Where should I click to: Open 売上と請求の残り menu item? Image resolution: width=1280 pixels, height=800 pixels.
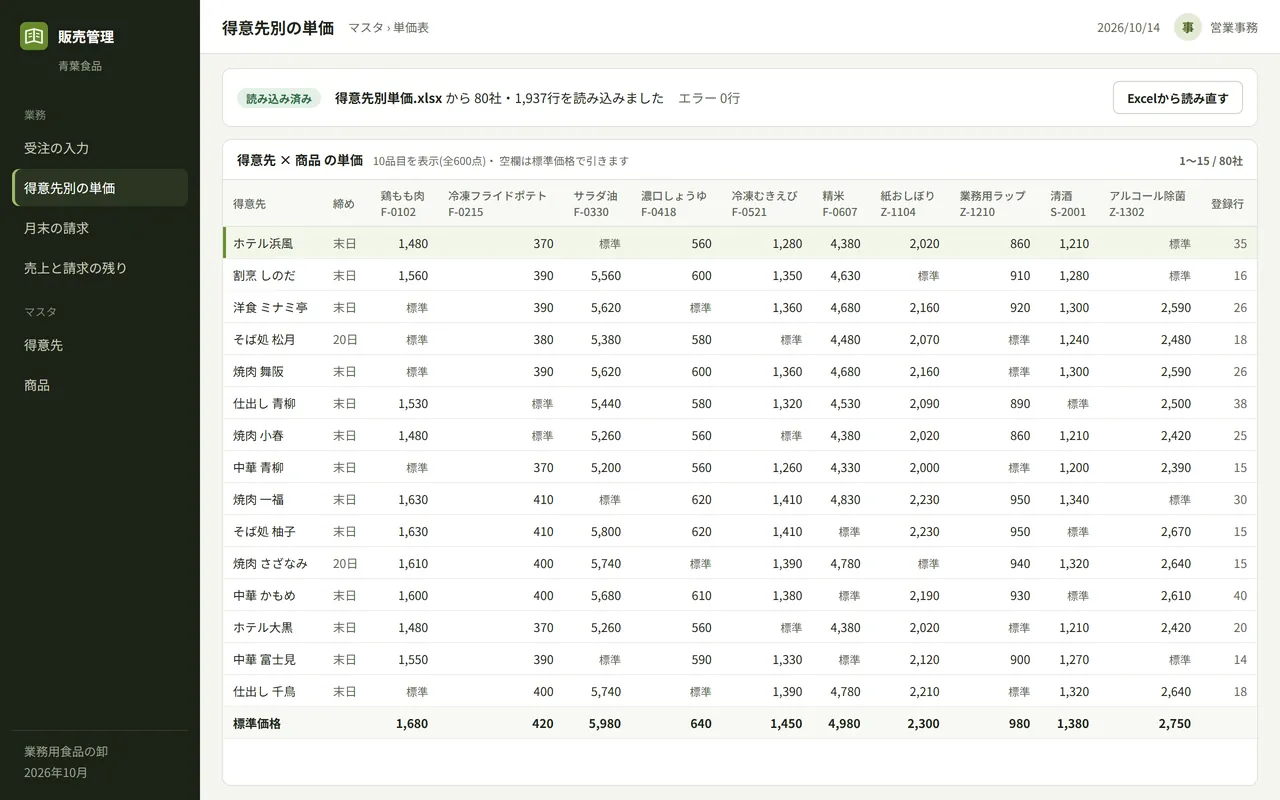coord(100,268)
